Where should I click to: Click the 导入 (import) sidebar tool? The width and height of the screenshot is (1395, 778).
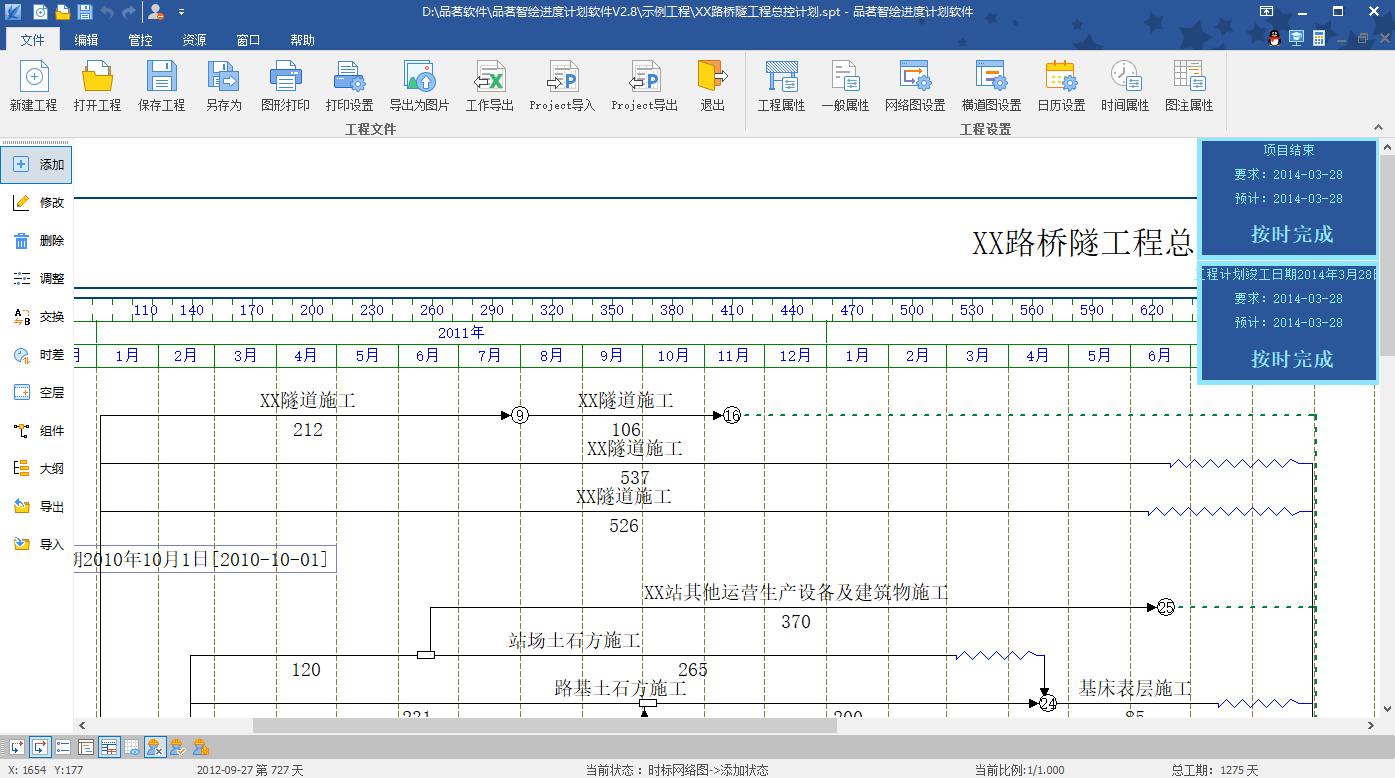coord(37,545)
